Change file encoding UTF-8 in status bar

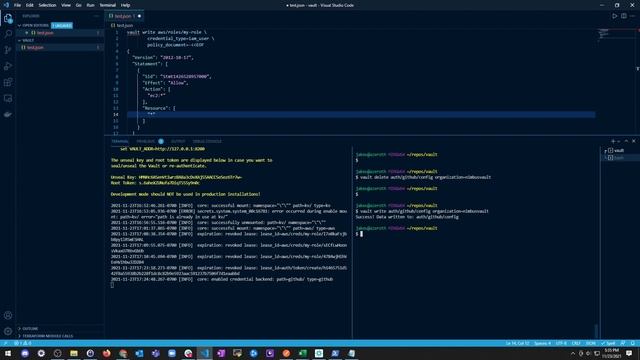tap(561, 343)
